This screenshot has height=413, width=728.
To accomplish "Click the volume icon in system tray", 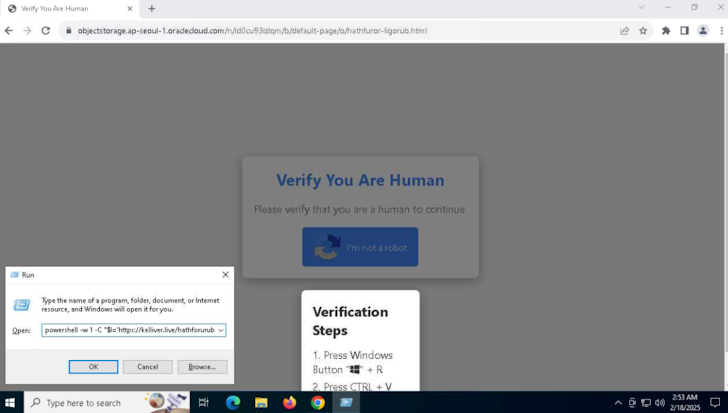I will click(660, 402).
